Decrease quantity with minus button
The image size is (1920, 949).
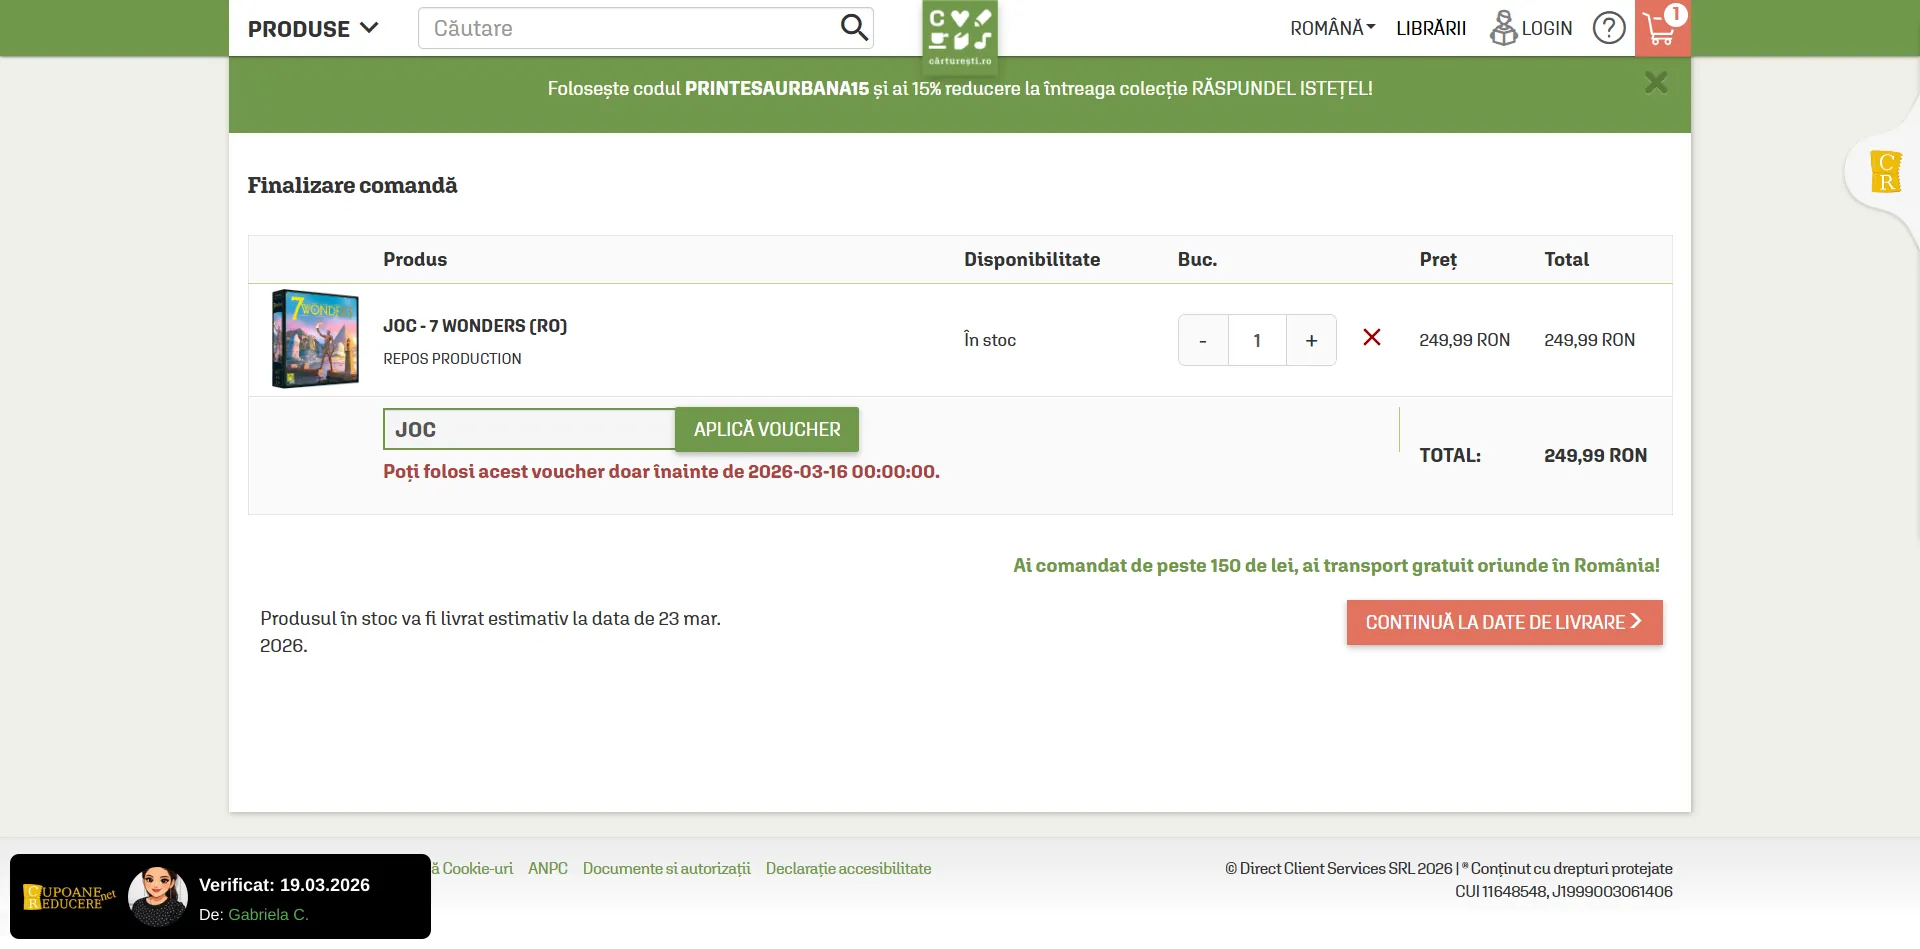click(1203, 341)
